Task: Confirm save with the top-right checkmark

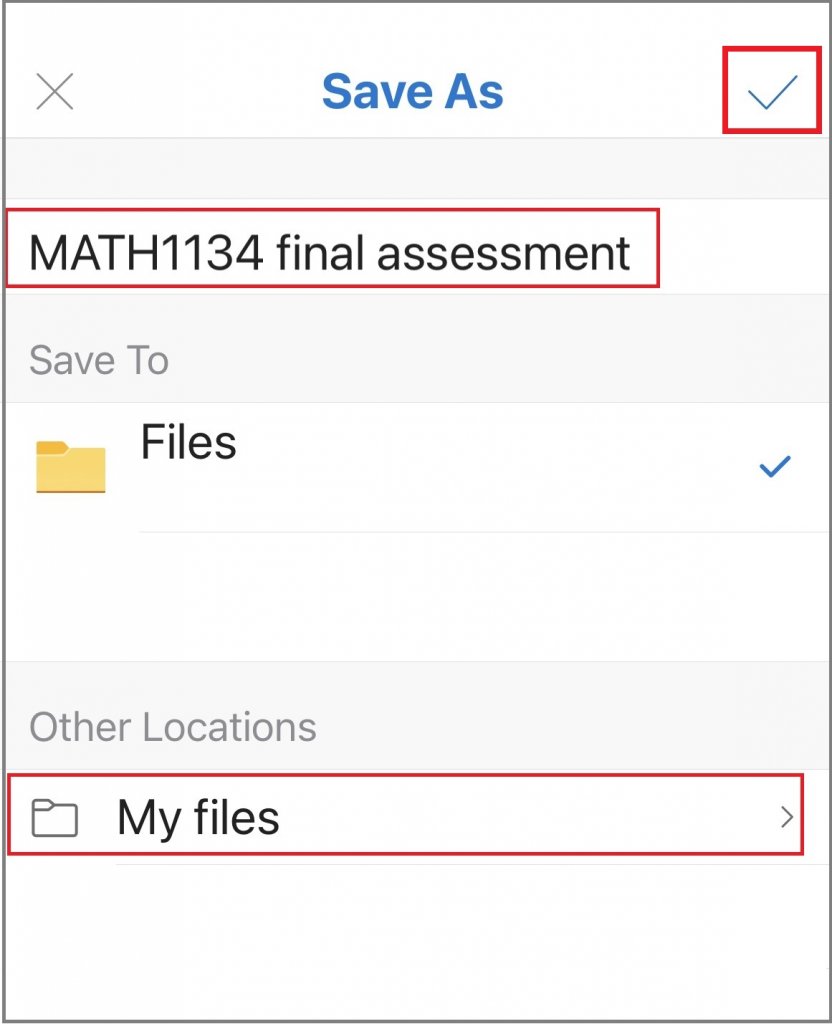Action: click(772, 91)
